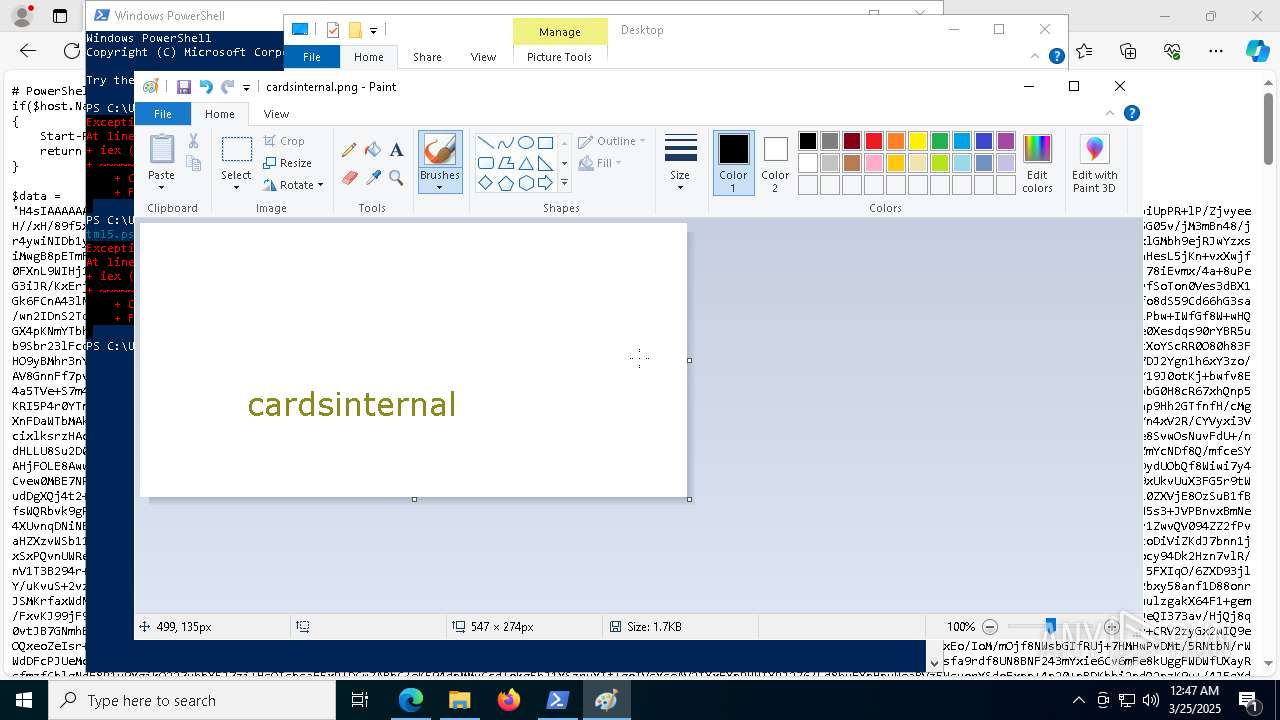Select the Pencil tool in Paint
This screenshot has height=720, width=1280.
coord(349,150)
